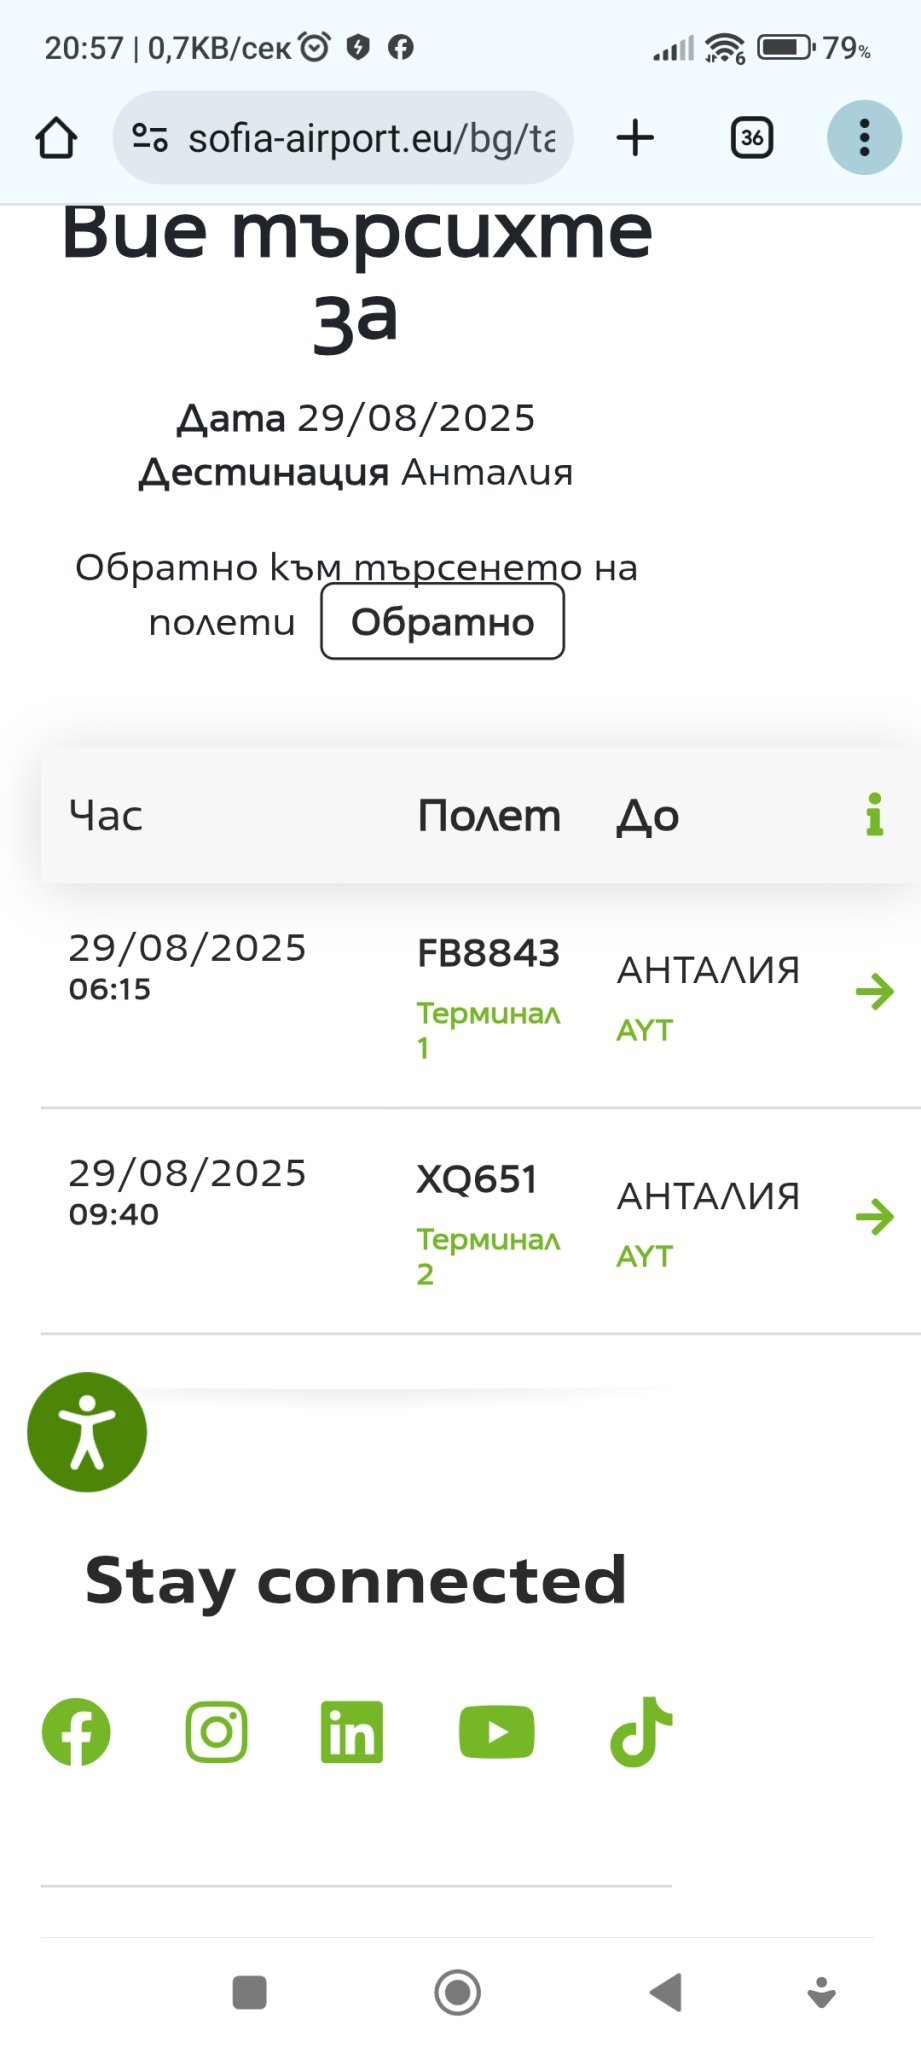Open the TikTok social icon

pyautogui.click(x=641, y=1732)
